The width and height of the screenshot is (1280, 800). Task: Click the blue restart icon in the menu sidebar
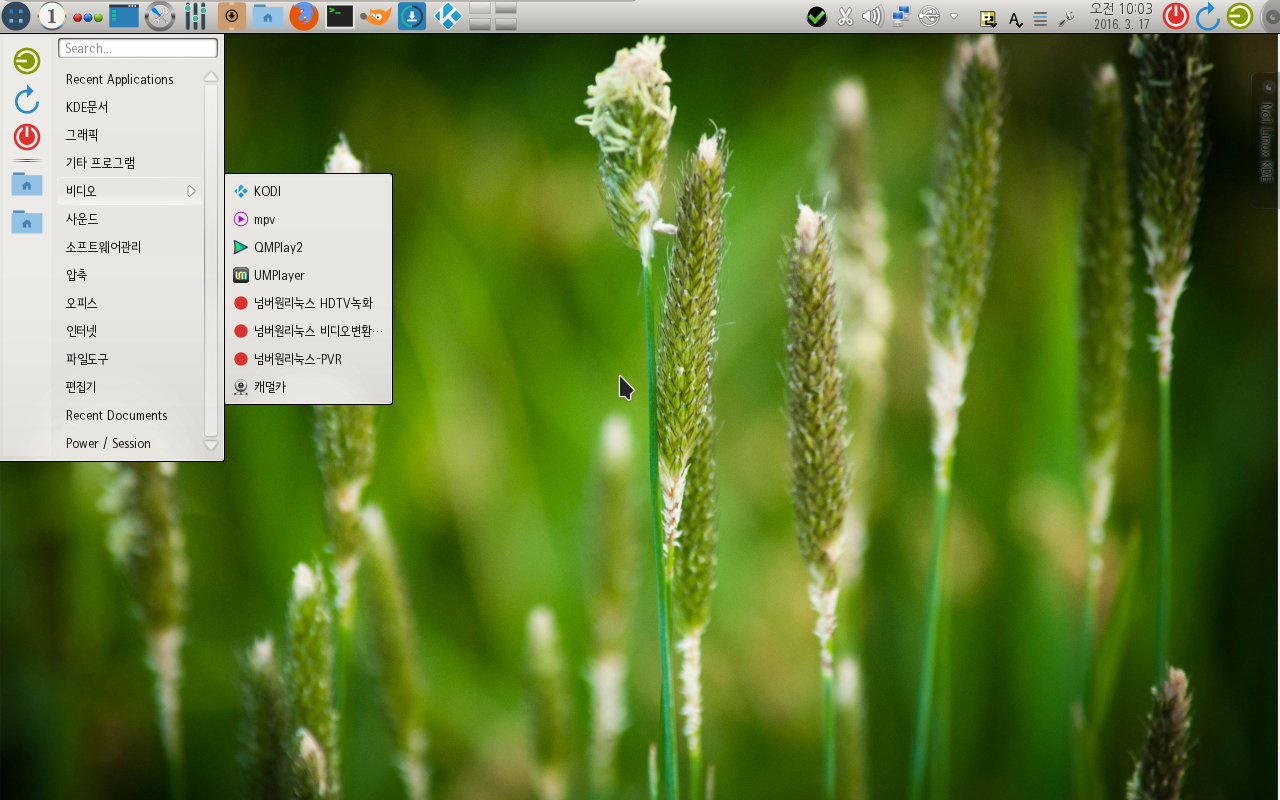click(x=27, y=99)
